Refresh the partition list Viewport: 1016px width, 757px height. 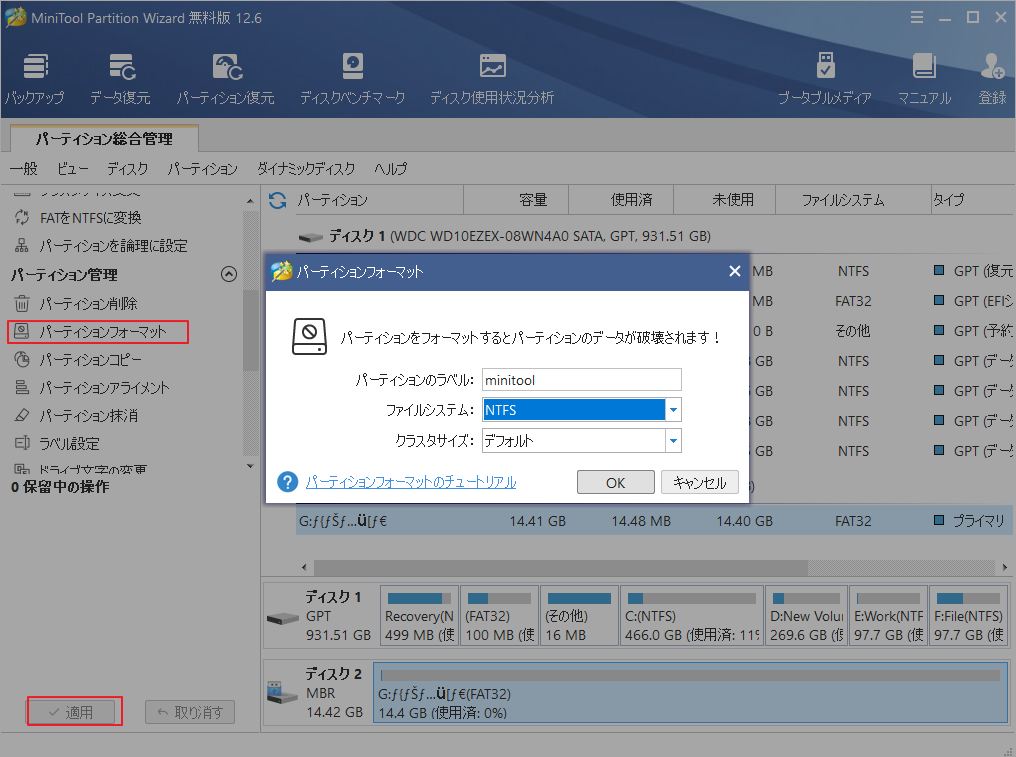[x=277, y=200]
